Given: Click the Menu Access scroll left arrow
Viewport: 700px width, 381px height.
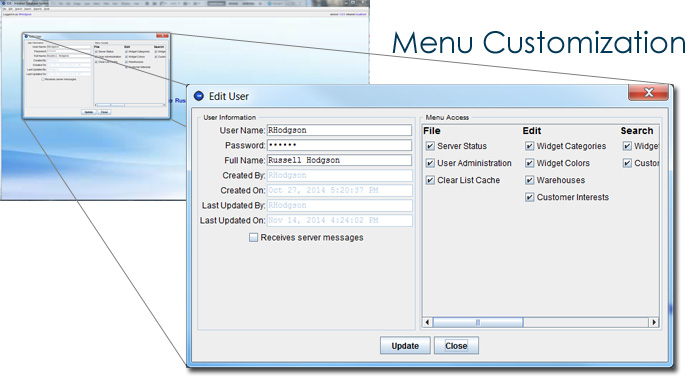Looking at the screenshot, I should click(x=427, y=322).
